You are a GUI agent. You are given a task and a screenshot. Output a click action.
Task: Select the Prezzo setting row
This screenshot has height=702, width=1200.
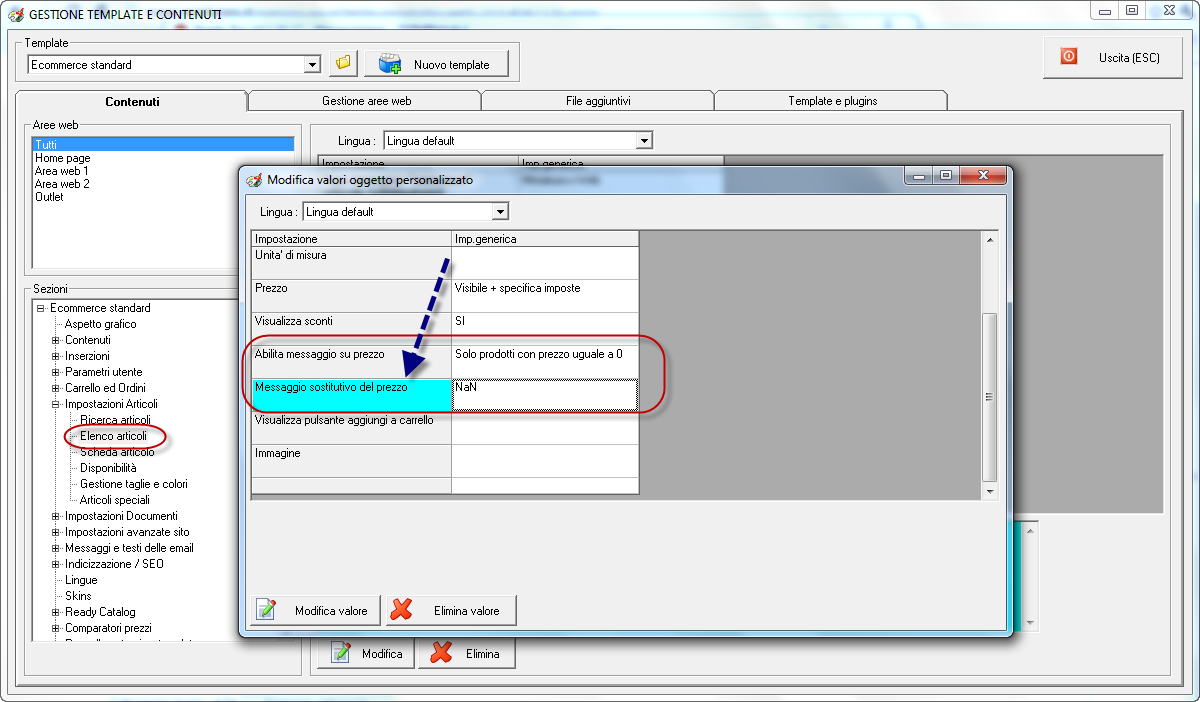[x=445, y=296]
